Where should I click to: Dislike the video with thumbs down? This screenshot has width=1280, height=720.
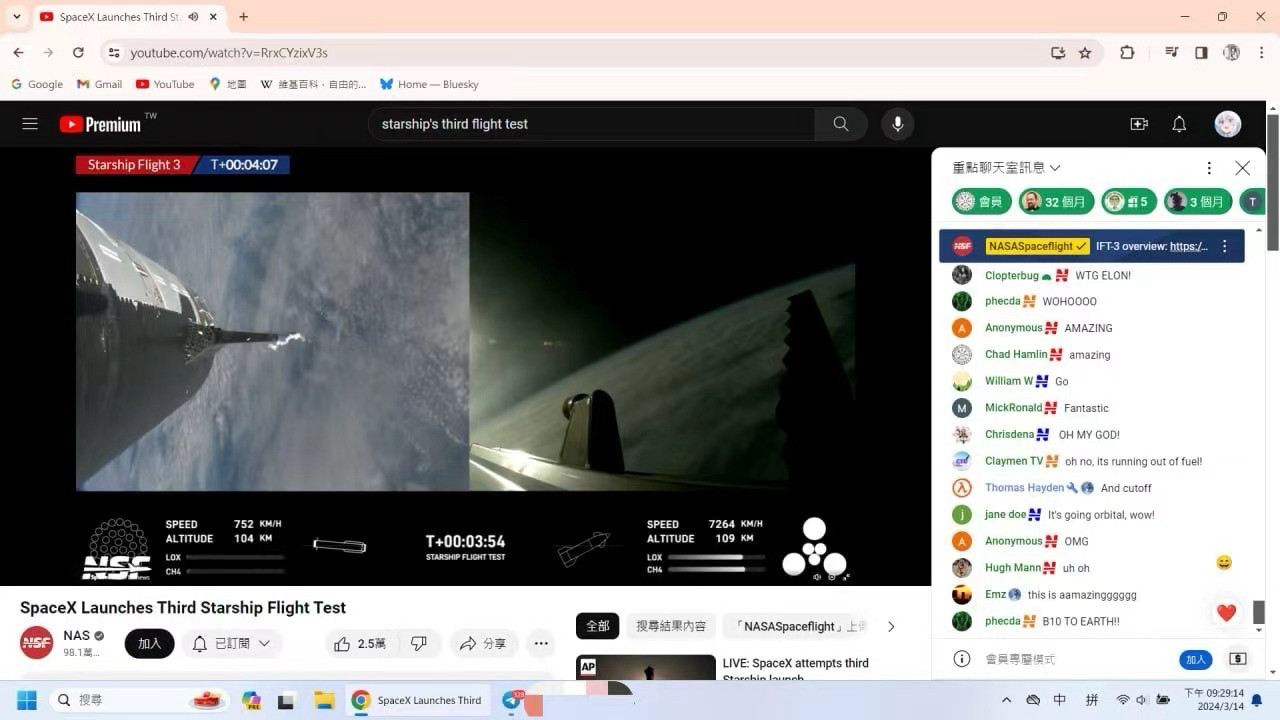(x=419, y=643)
